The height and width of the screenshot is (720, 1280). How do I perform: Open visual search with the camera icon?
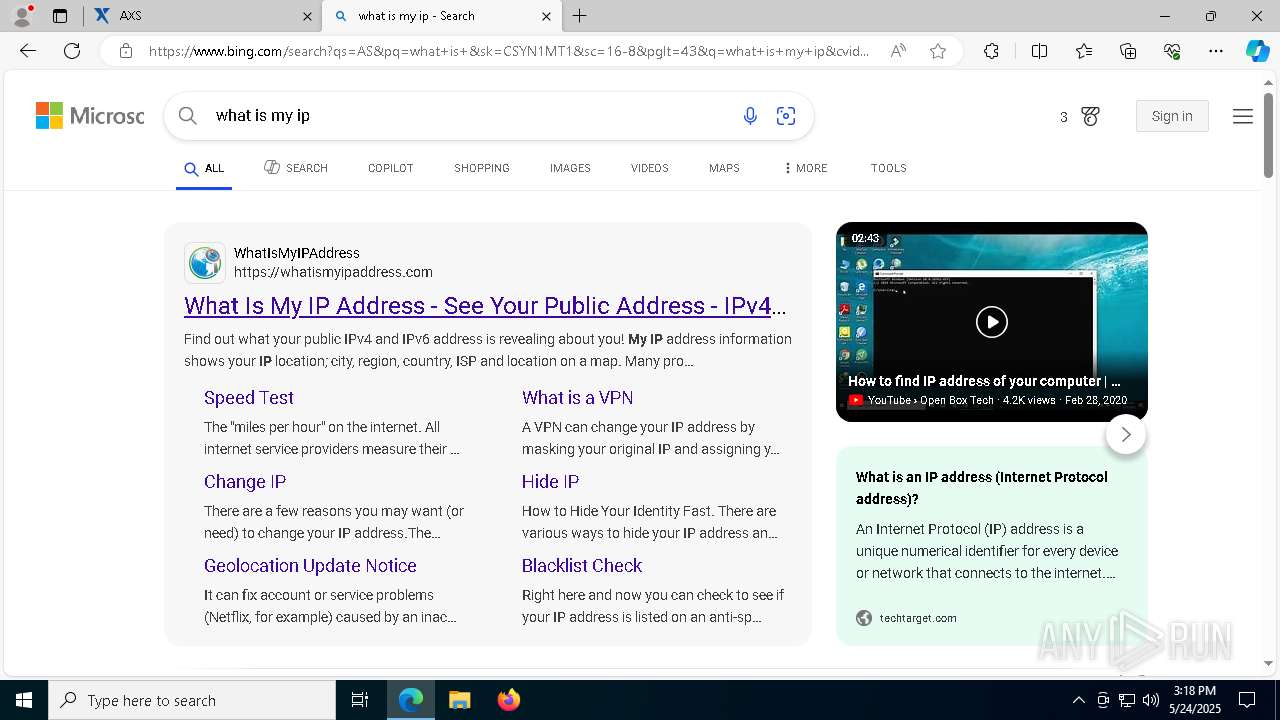pos(786,116)
